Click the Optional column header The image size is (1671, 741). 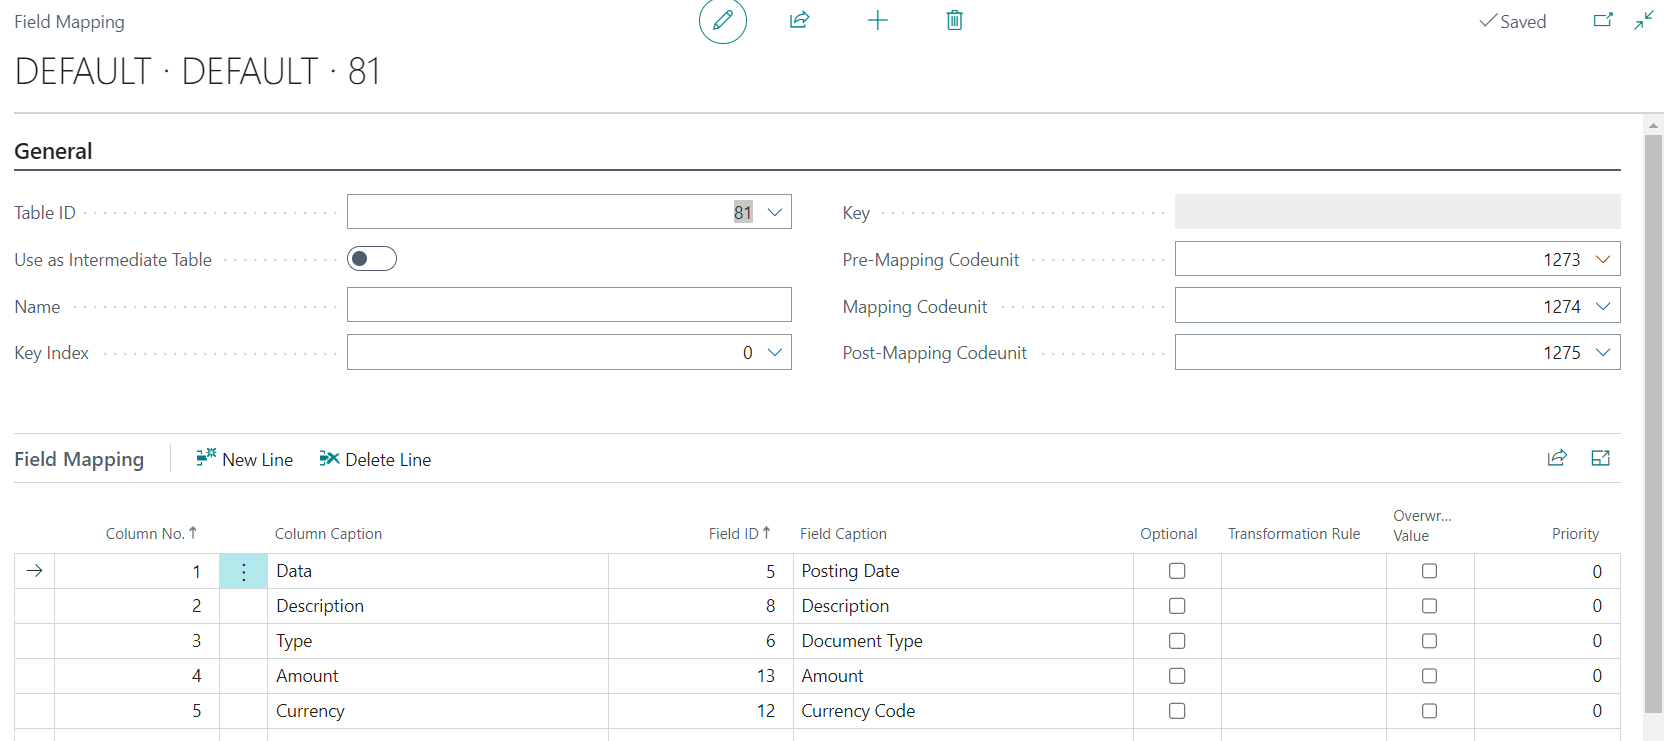tap(1169, 534)
